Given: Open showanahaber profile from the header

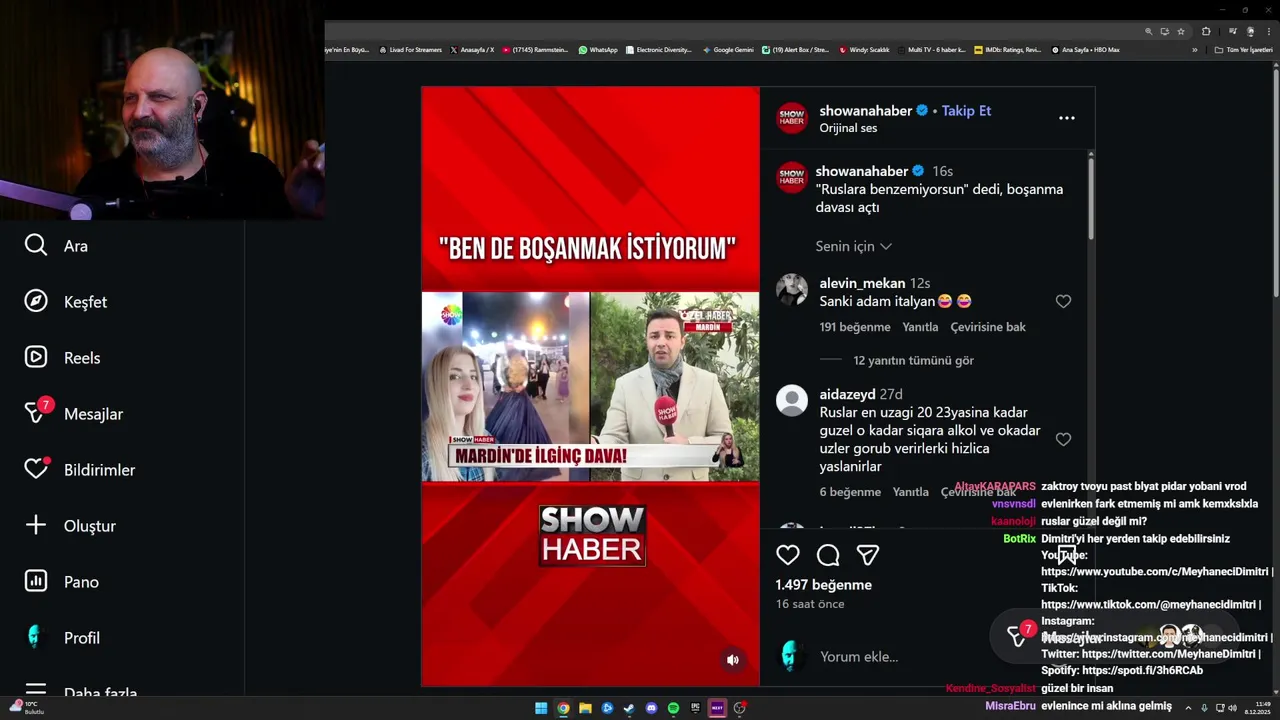Looking at the screenshot, I should 865,111.
